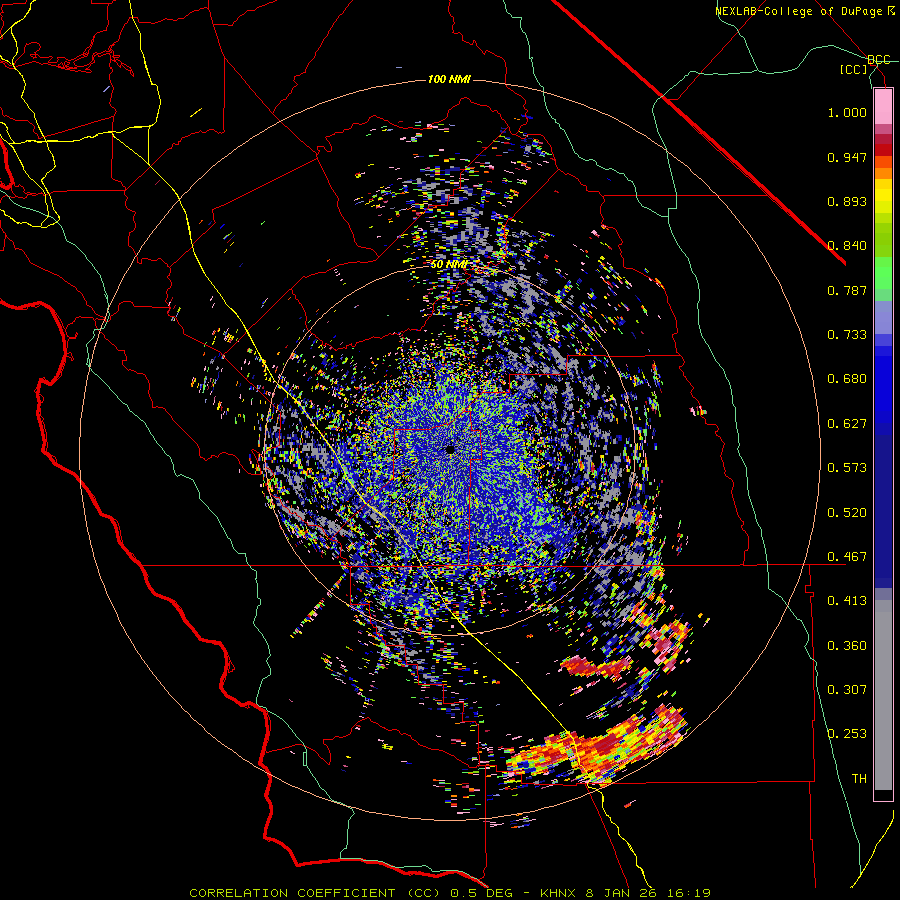Select the 0.627 legend value
Screen dimensions: 900x900
847,424
